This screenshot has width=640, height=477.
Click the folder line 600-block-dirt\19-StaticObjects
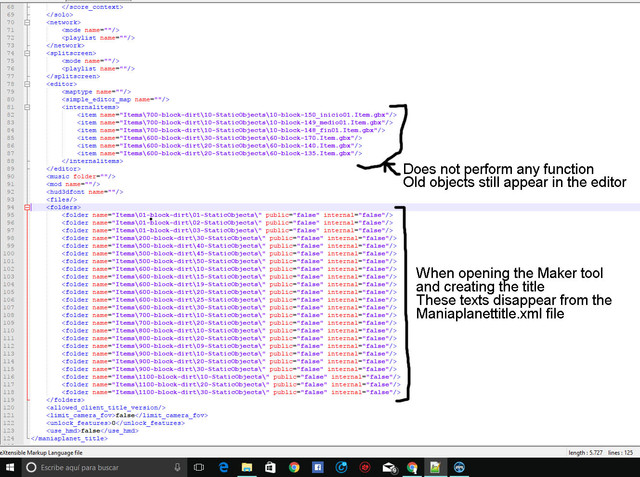[229, 284]
